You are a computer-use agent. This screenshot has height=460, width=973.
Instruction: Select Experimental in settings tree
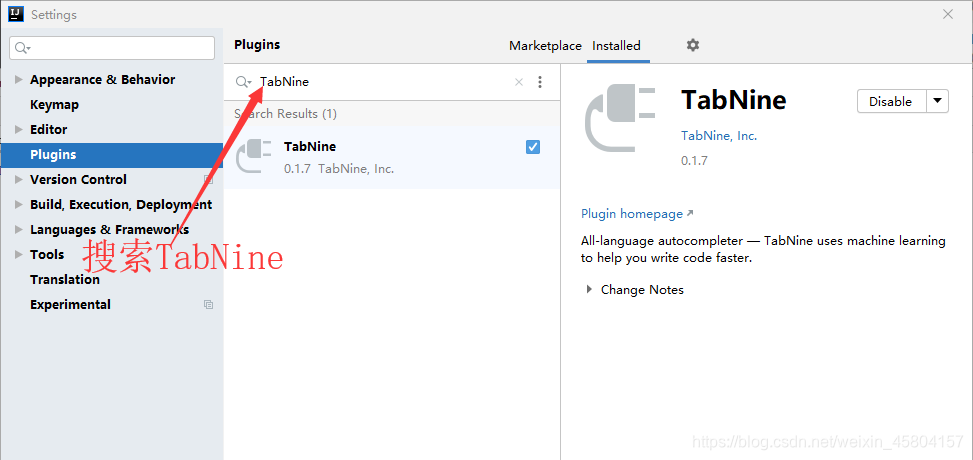[70, 305]
